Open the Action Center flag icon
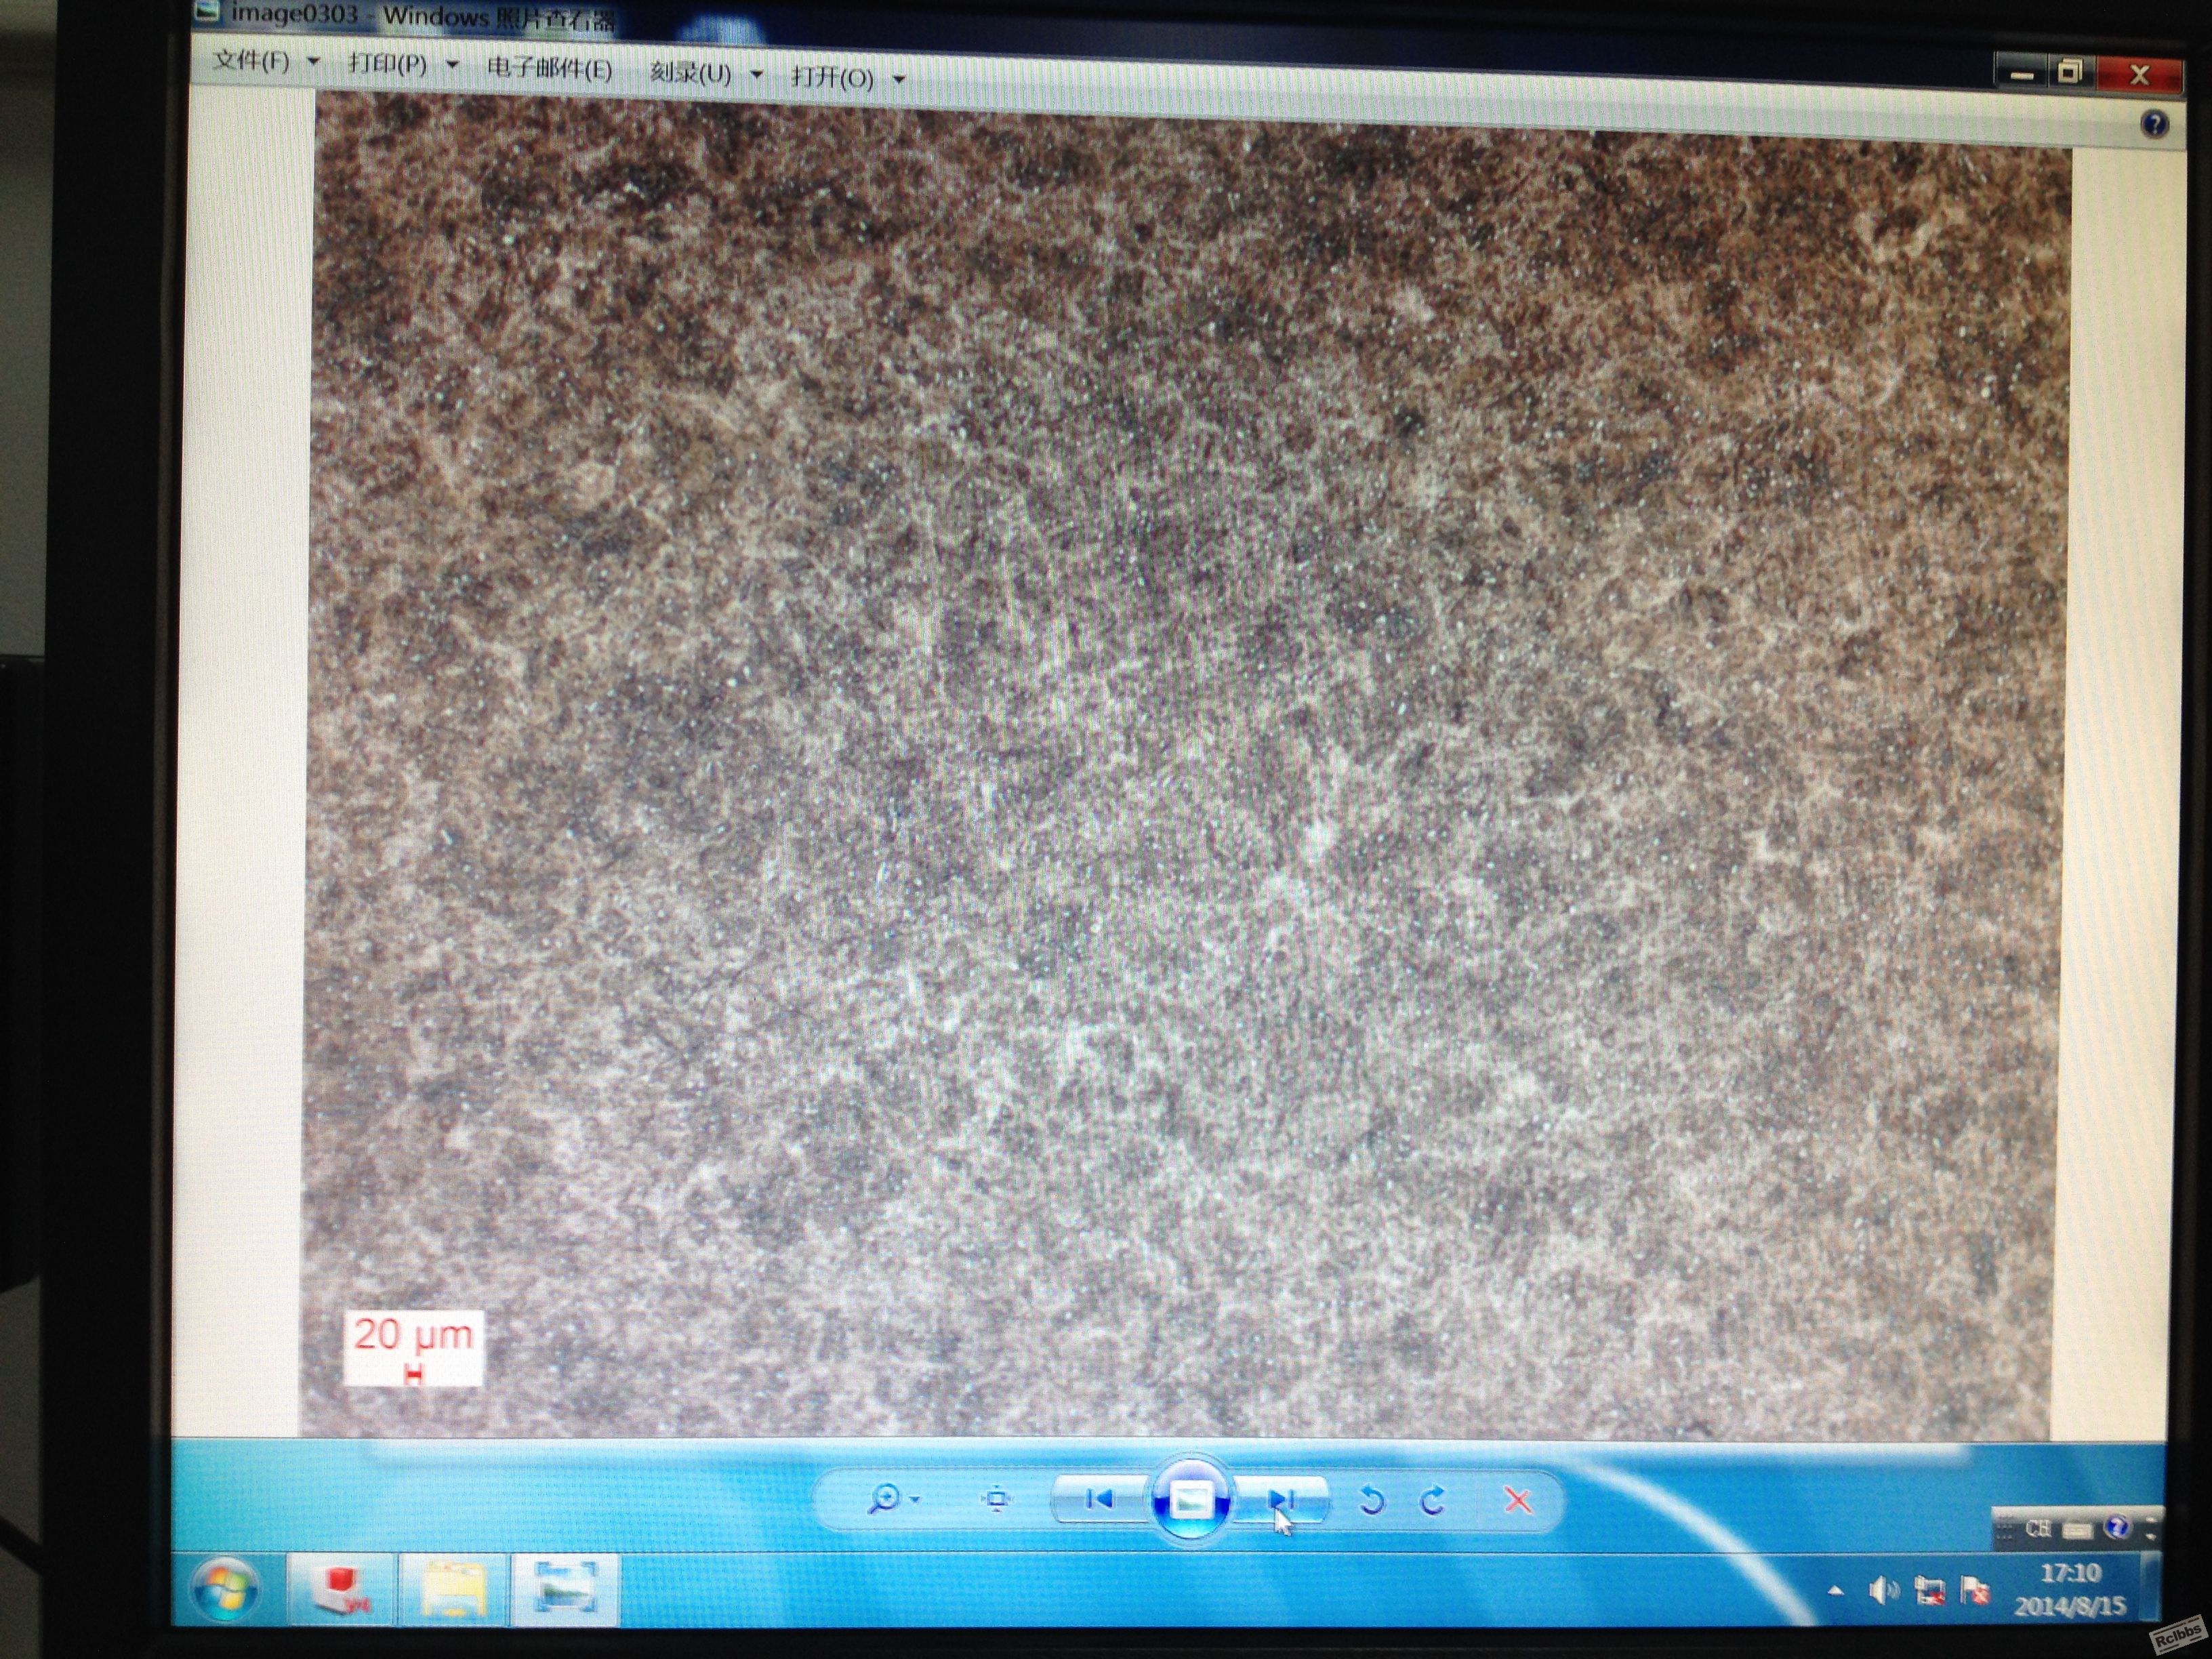Image resolution: width=2212 pixels, height=1659 pixels. pyautogui.click(x=1974, y=1590)
